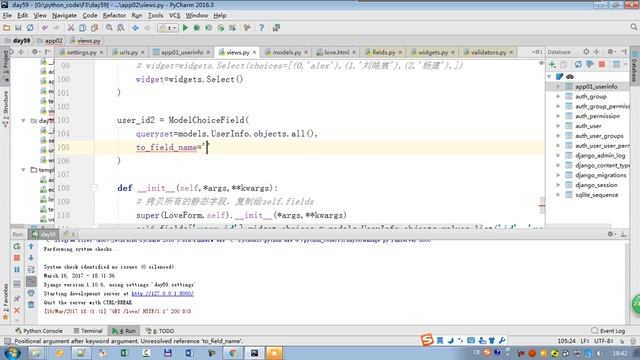Collapse the day59 folder in Project tree
The height and width of the screenshot is (360, 640).
point(23,121)
